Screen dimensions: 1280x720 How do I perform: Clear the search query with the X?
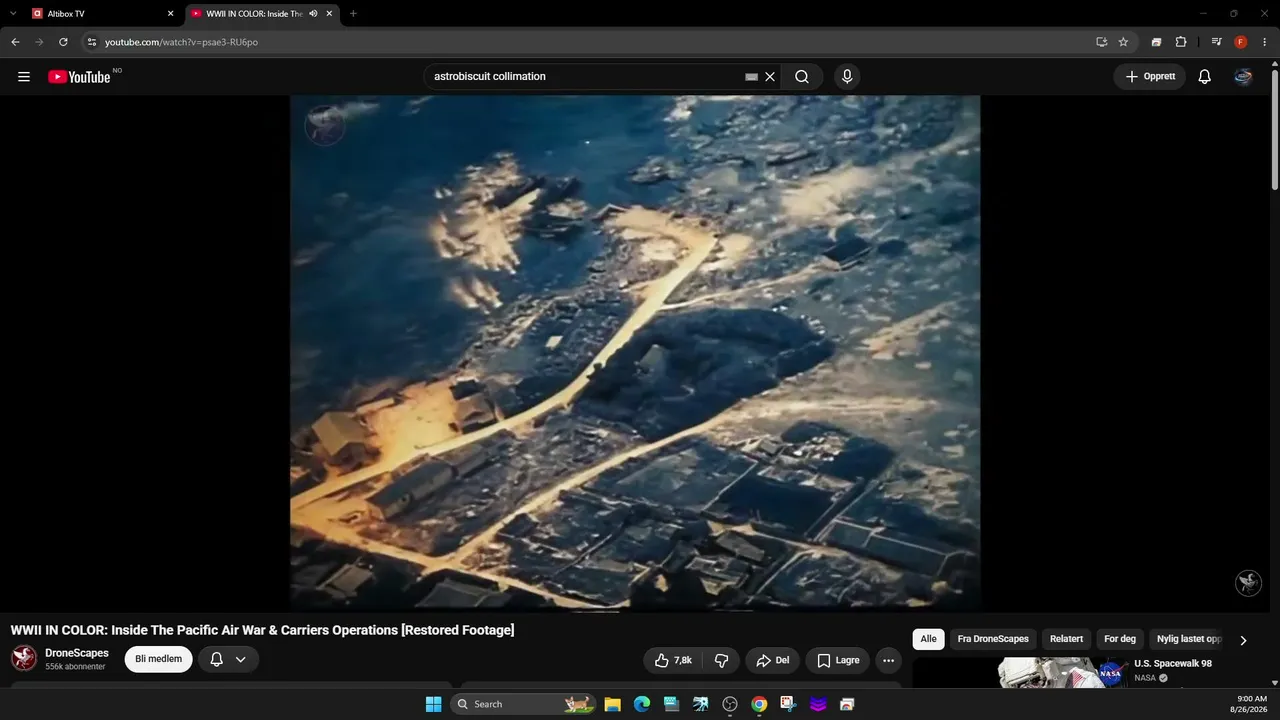click(770, 77)
